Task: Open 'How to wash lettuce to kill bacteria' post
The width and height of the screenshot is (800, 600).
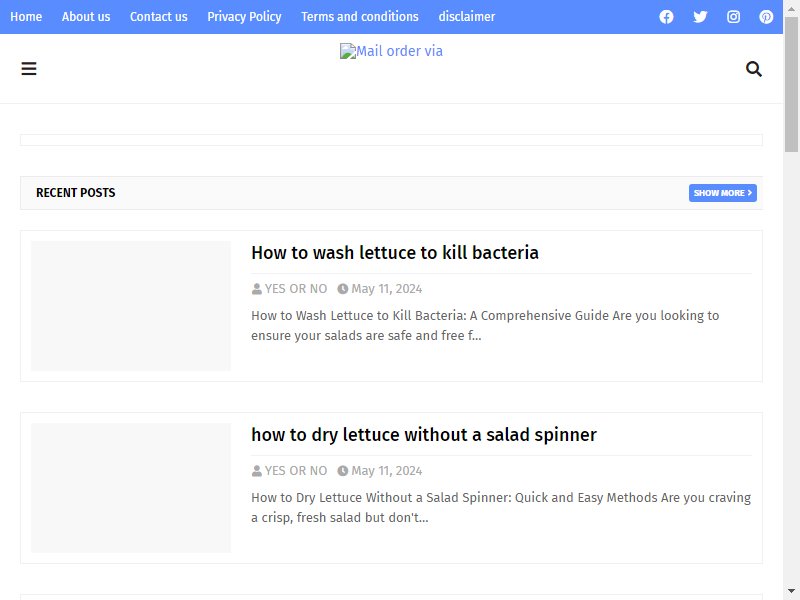Action: [x=394, y=253]
